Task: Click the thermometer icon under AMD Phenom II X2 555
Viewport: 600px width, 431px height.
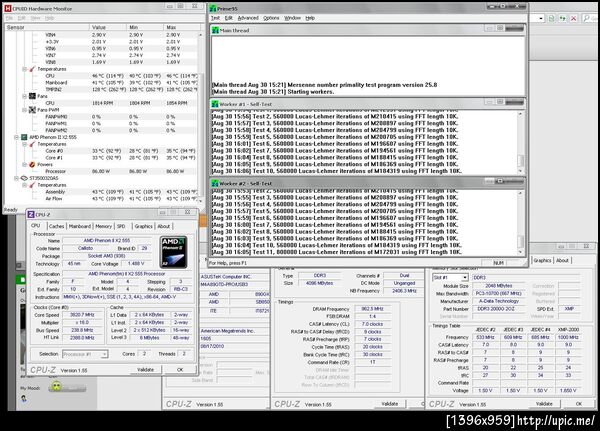Action: 33,144
